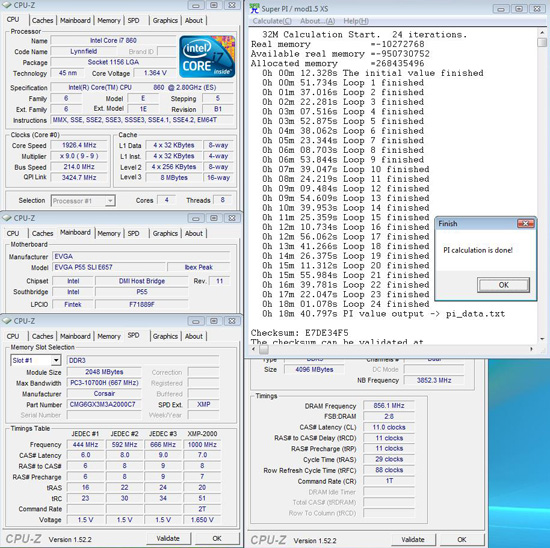Switch to Graphics tab in top CPU-Z window
This screenshot has width=550, height=548.
point(165,20)
